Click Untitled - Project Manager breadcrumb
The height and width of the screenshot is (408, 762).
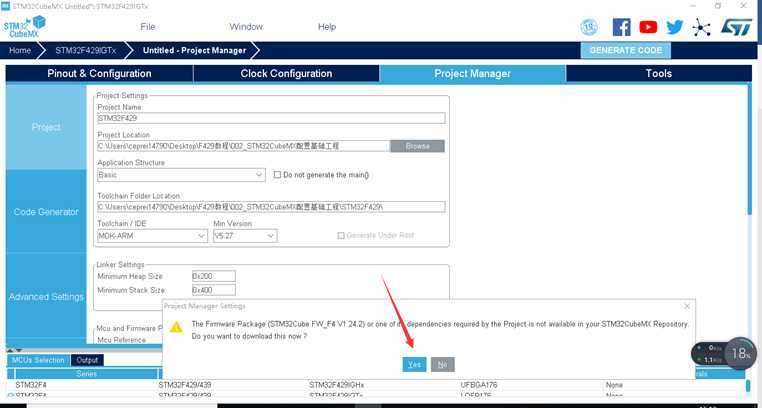click(194, 51)
